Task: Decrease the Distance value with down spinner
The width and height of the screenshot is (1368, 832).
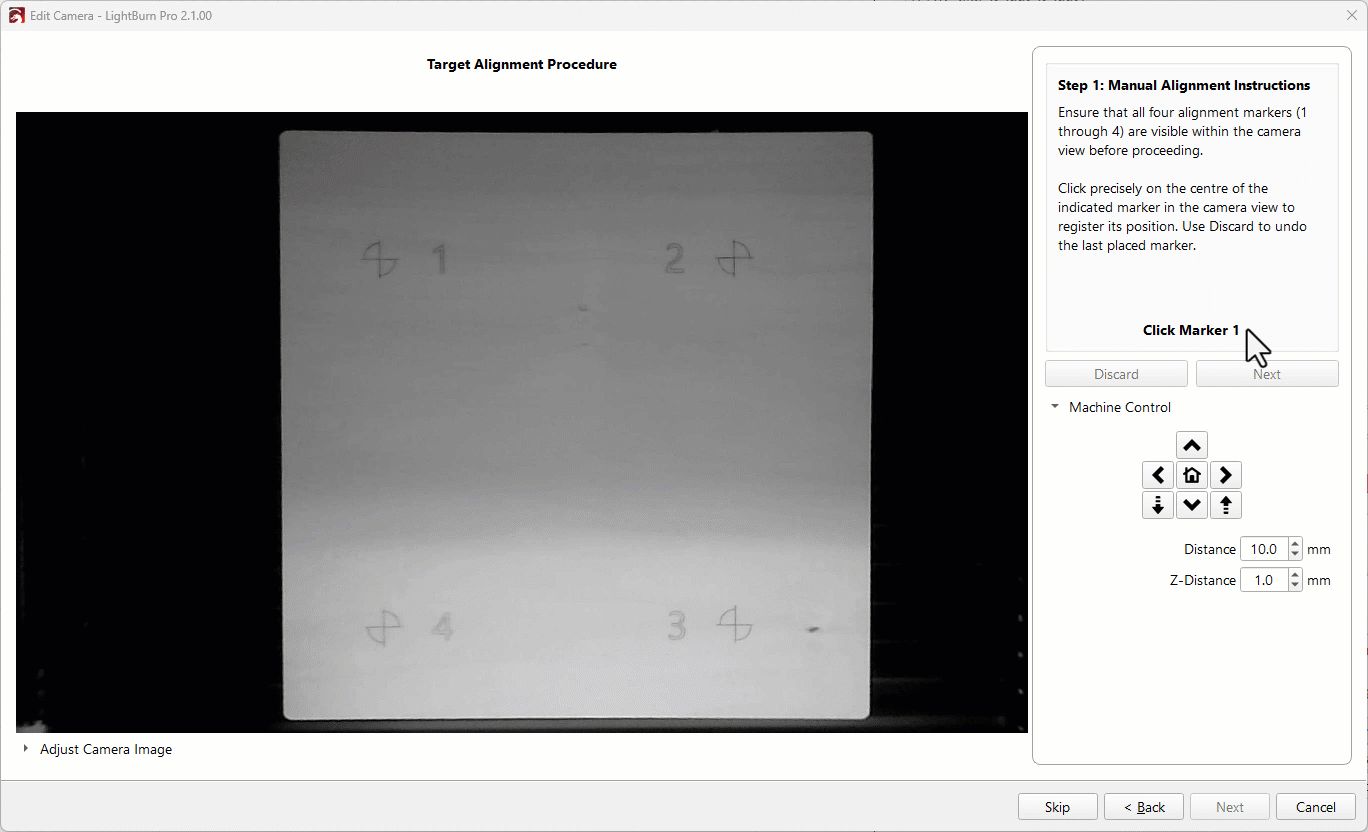Action: (1295, 554)
